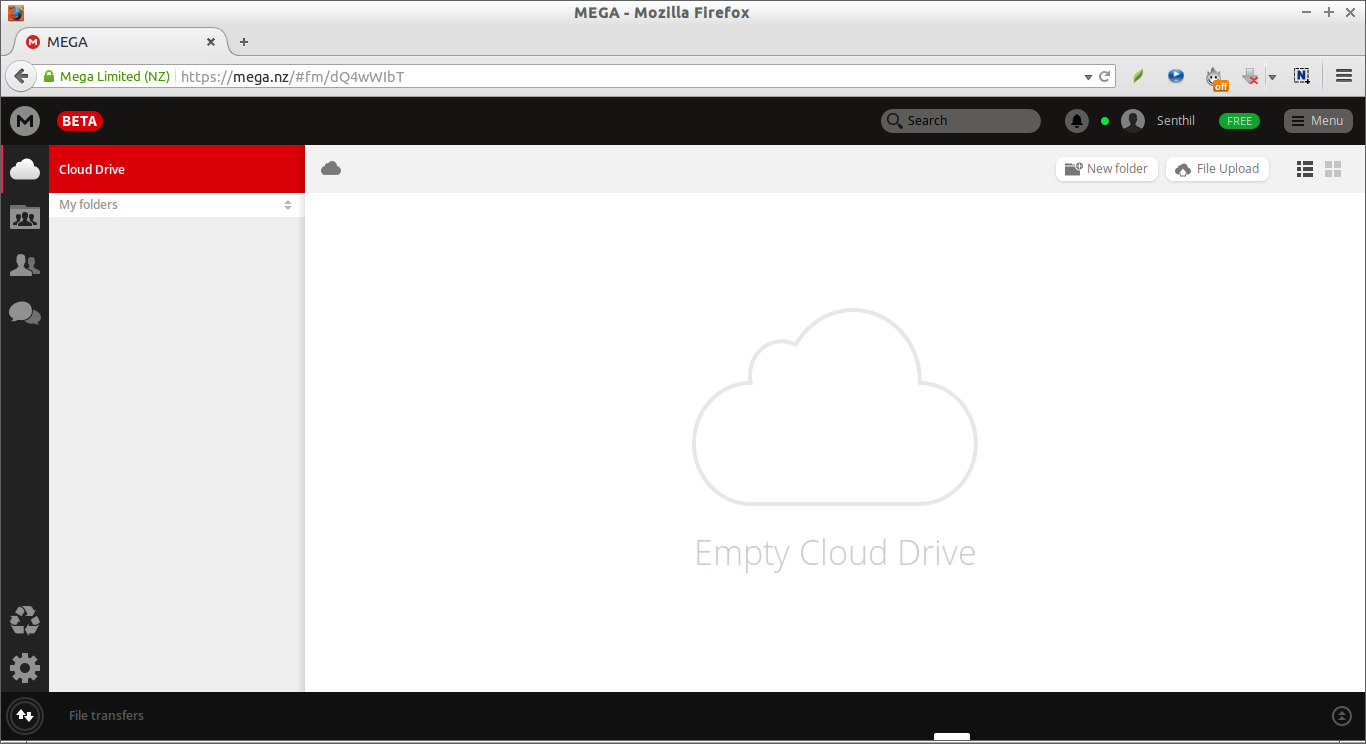Image resolution: width=1366 pixels, height=744 pixels.
Task: Open the Chat conversations icon
Action: click(25, 313)
